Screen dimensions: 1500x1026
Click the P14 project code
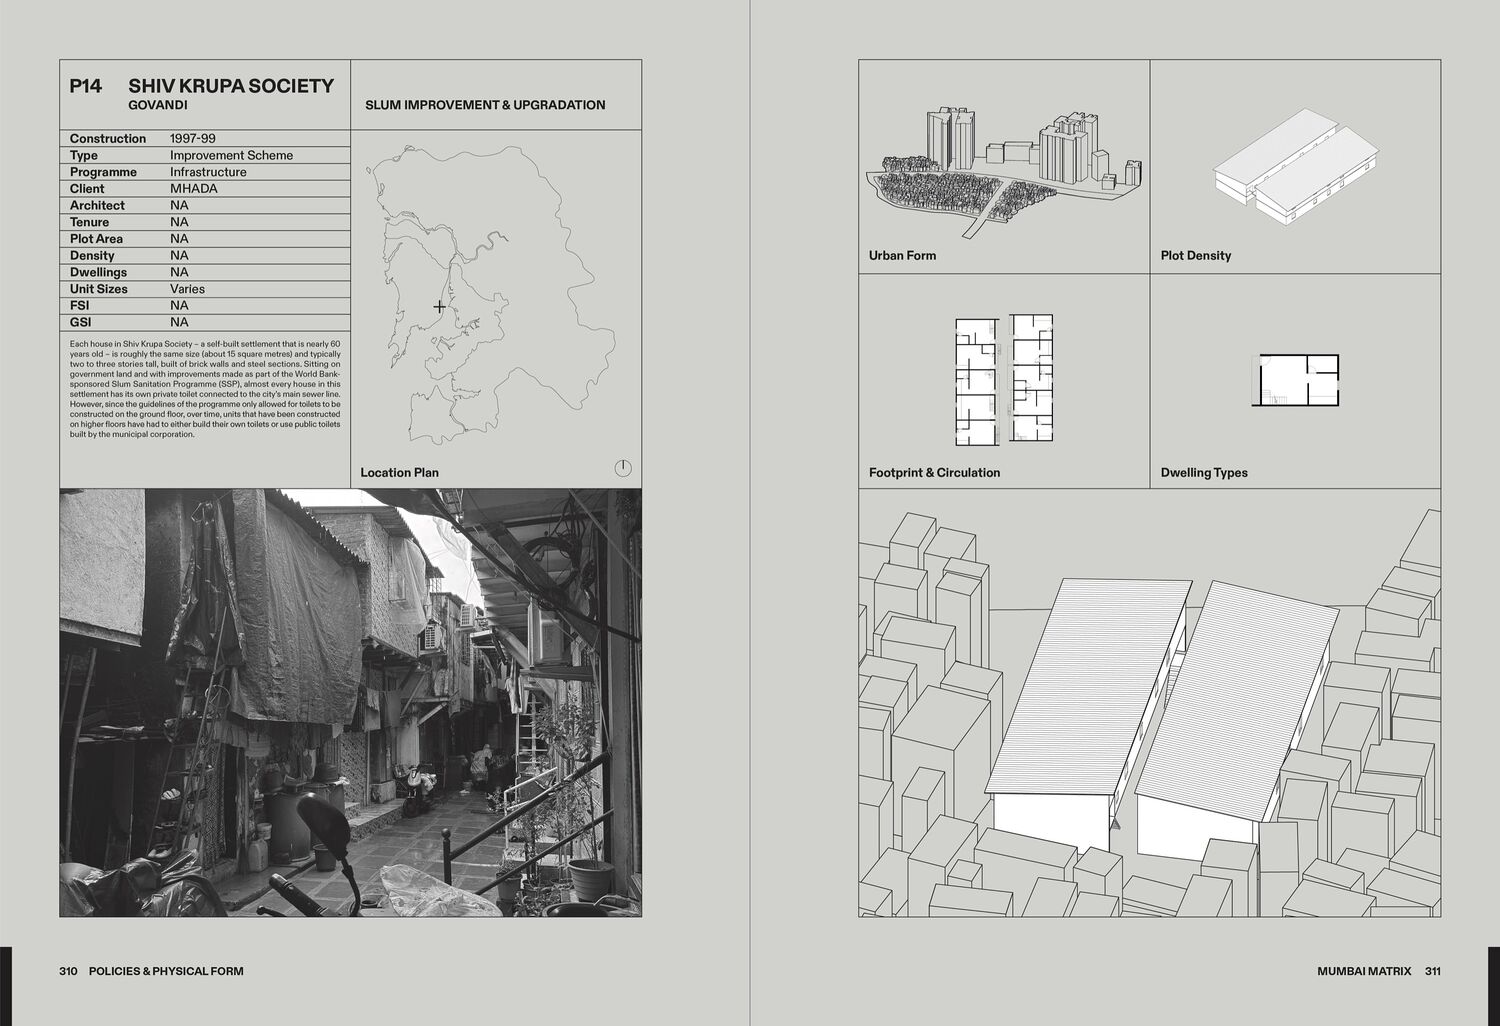pos(86,86)
